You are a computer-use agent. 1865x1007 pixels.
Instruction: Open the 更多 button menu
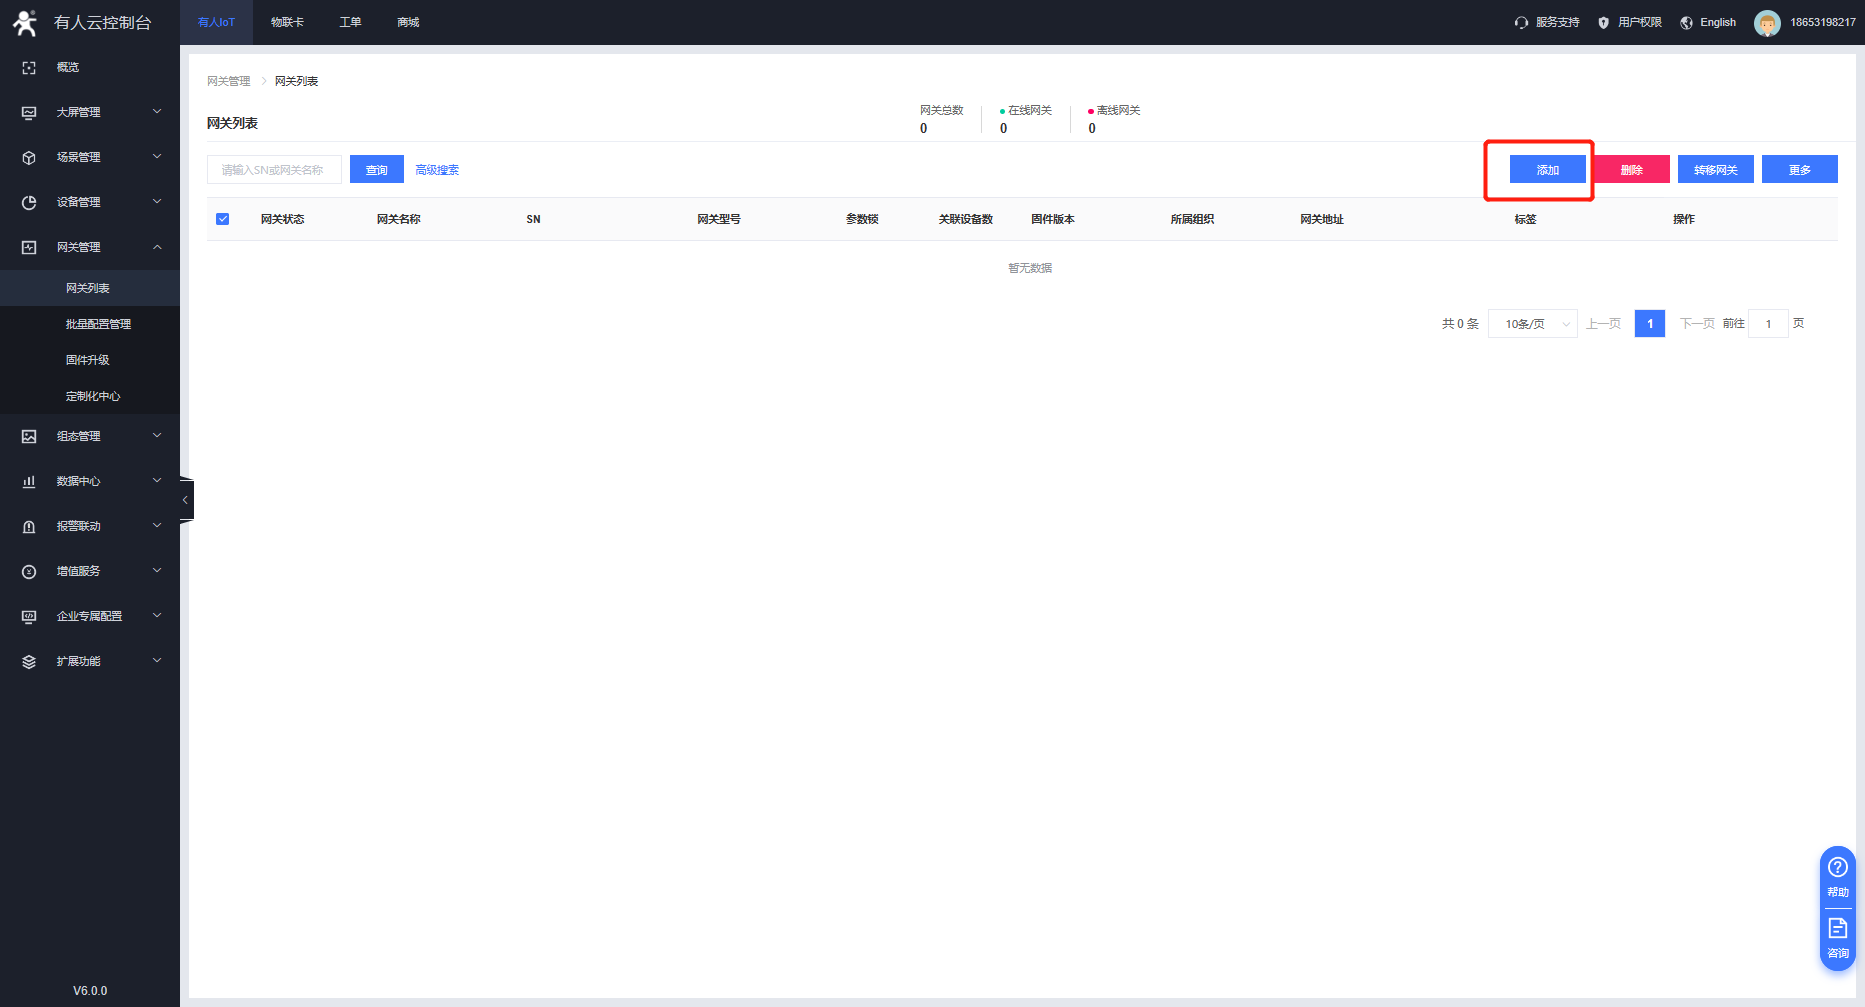click(x=1799, y=170)
